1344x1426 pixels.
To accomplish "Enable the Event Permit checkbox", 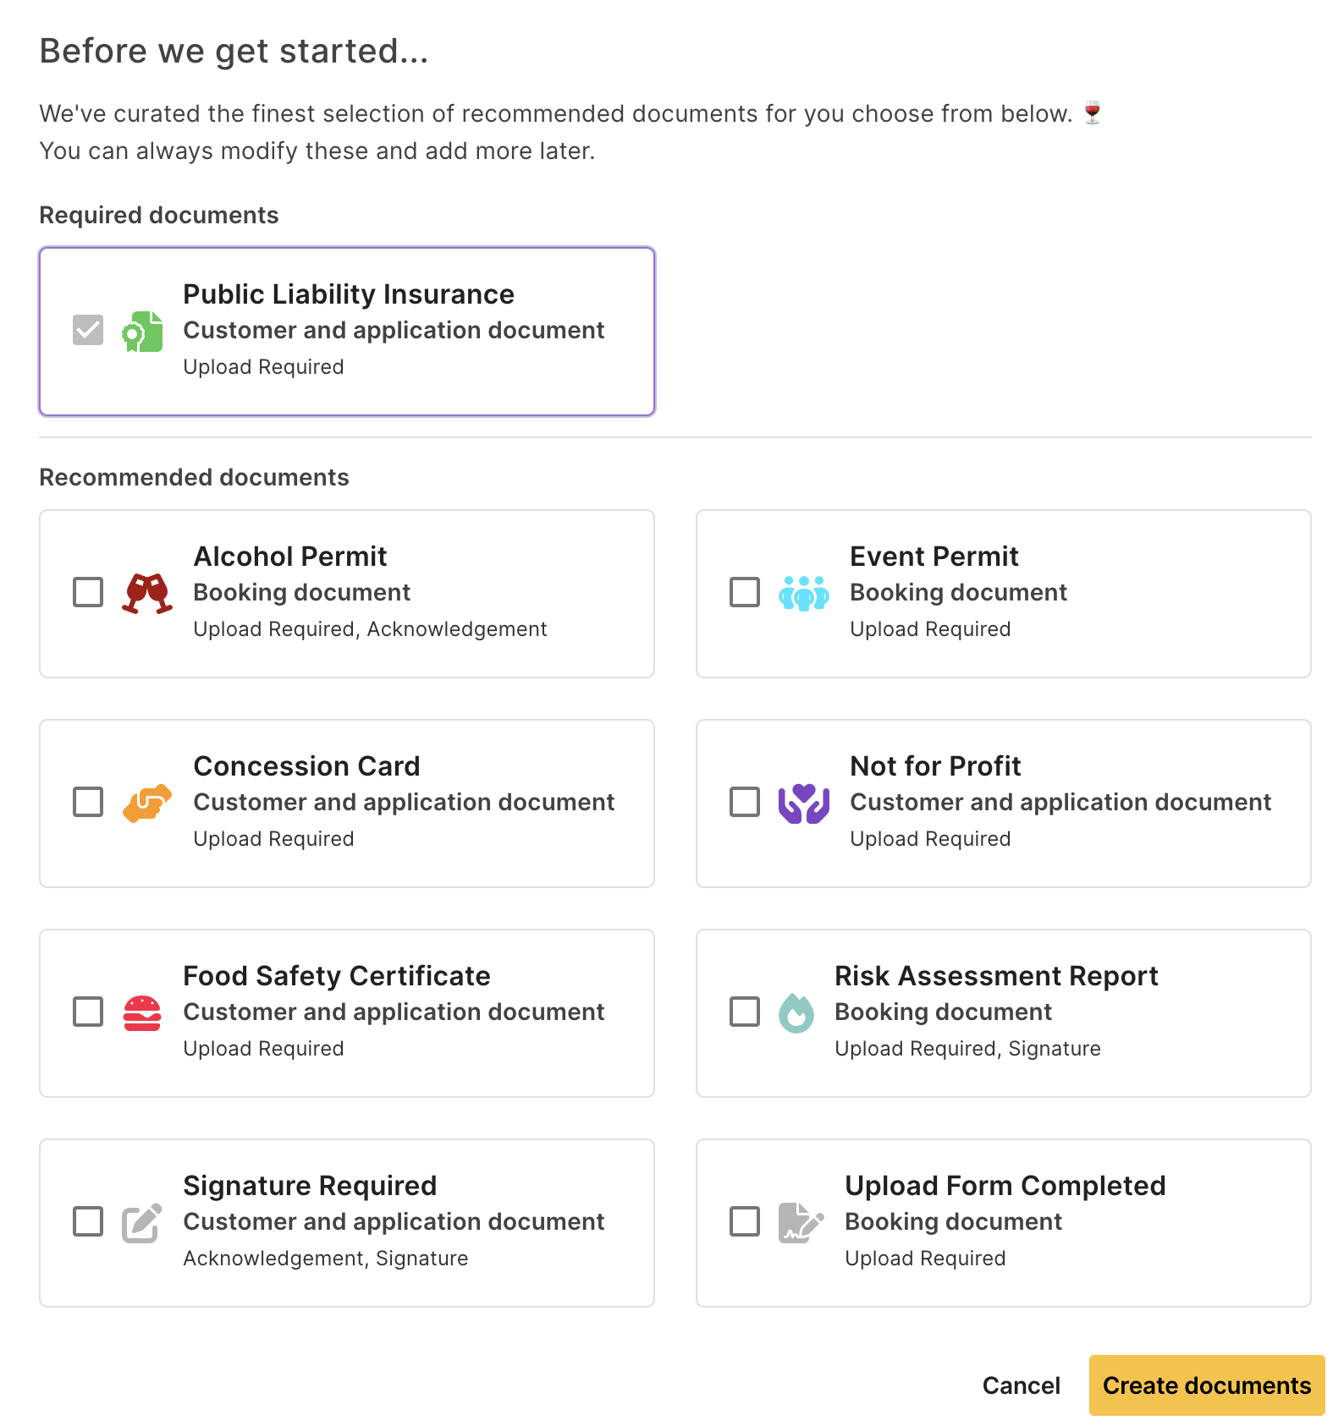I will (x=745, y=592).
